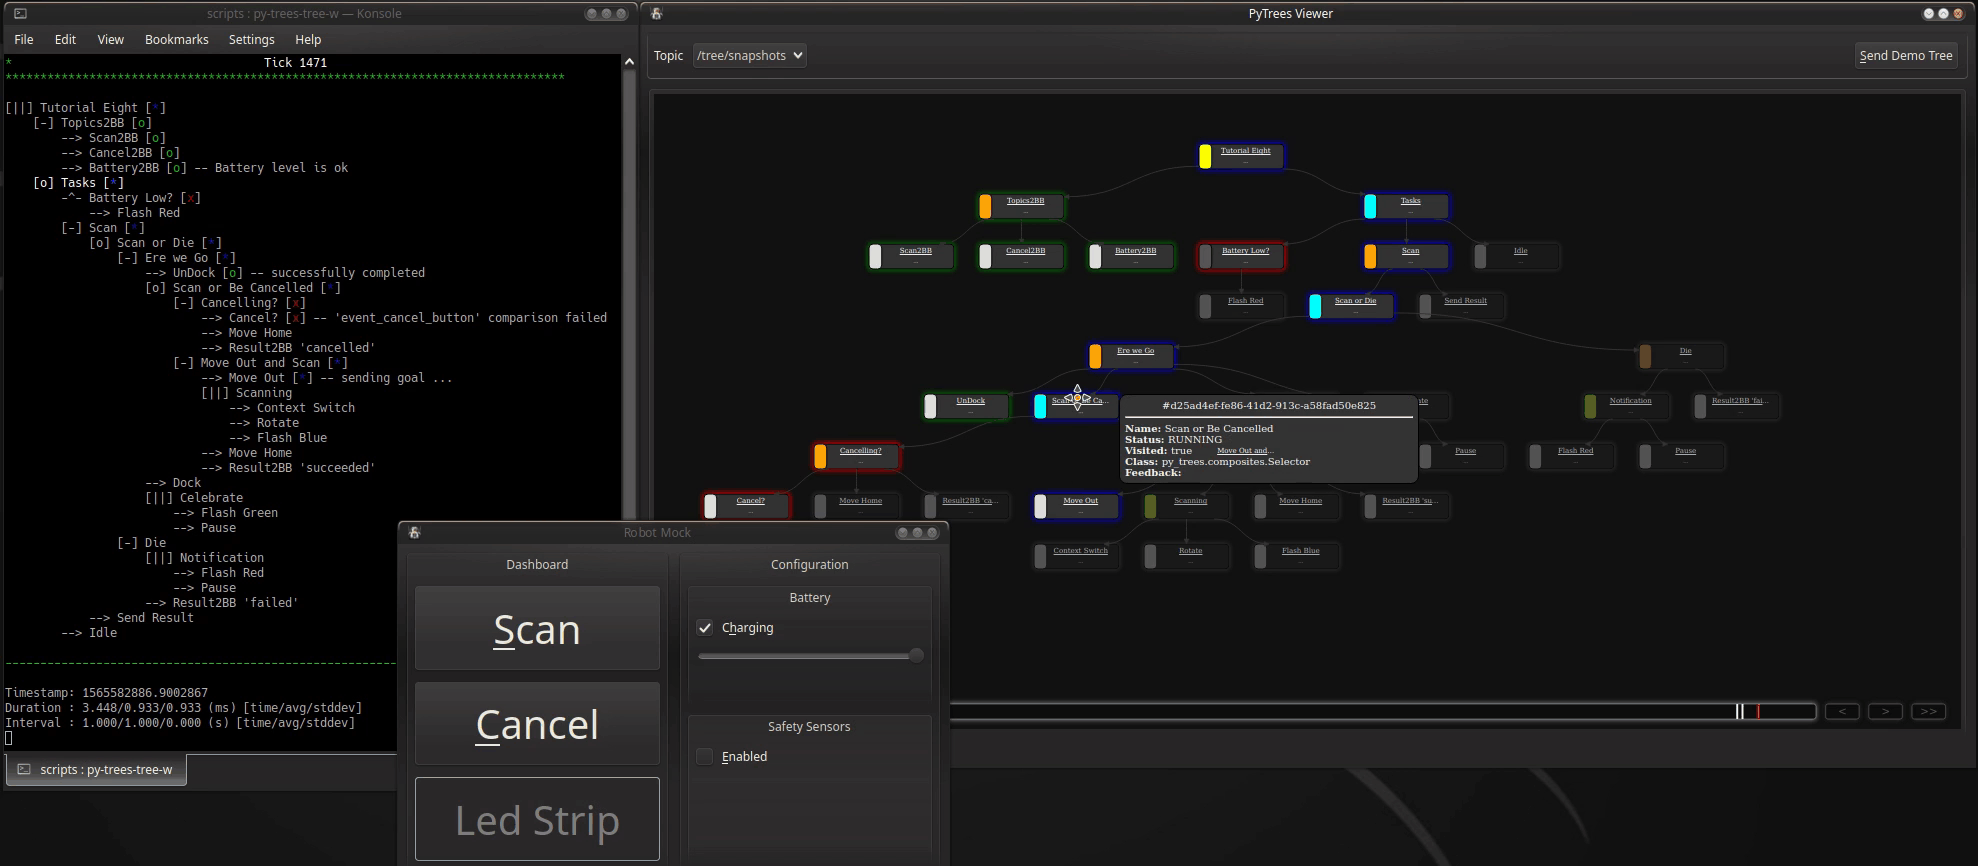Click the Led Strip button
The height and width of the screenshot is (866, 1978).
click(x=537, y=819)
